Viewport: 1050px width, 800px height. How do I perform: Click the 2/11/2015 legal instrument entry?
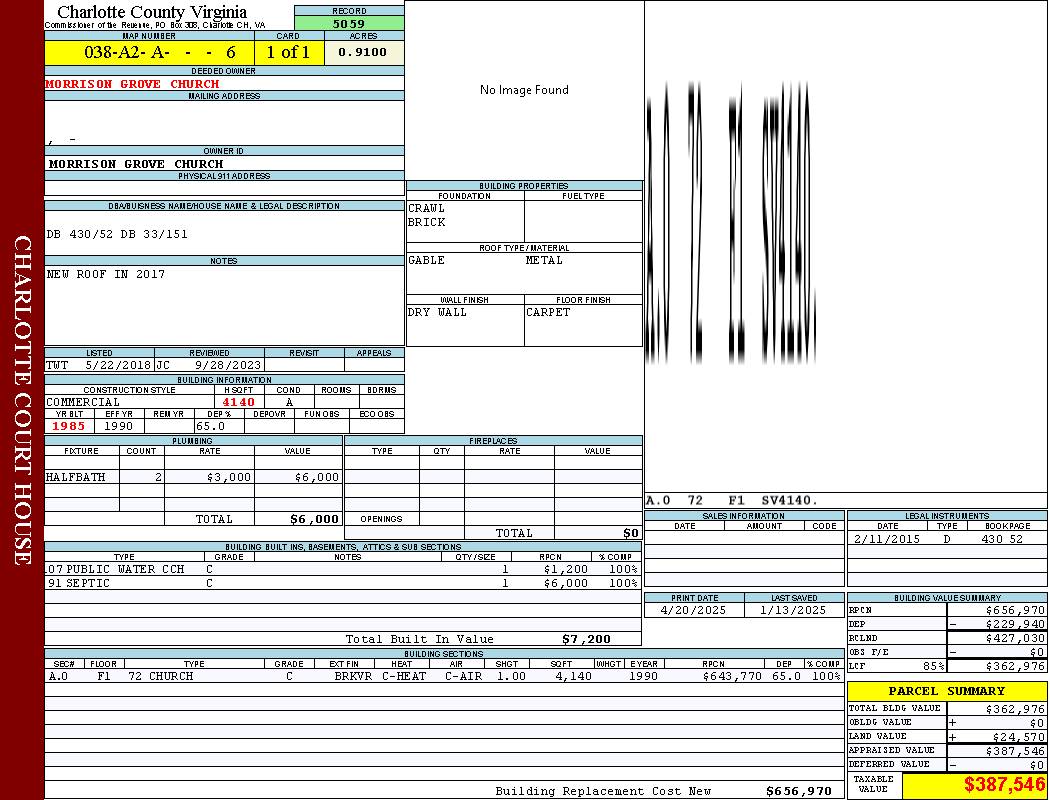[x=945, y=539]
